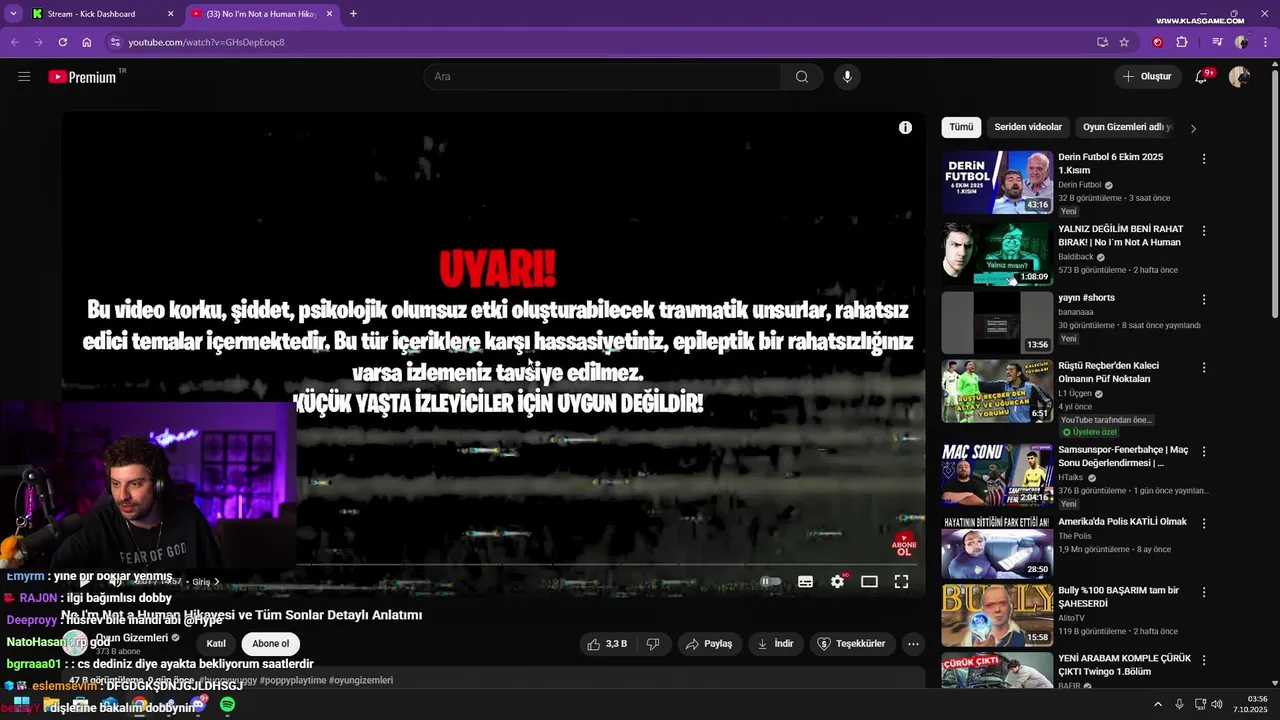
Task: Enter fullscreen mode
Action: point(901,581)
